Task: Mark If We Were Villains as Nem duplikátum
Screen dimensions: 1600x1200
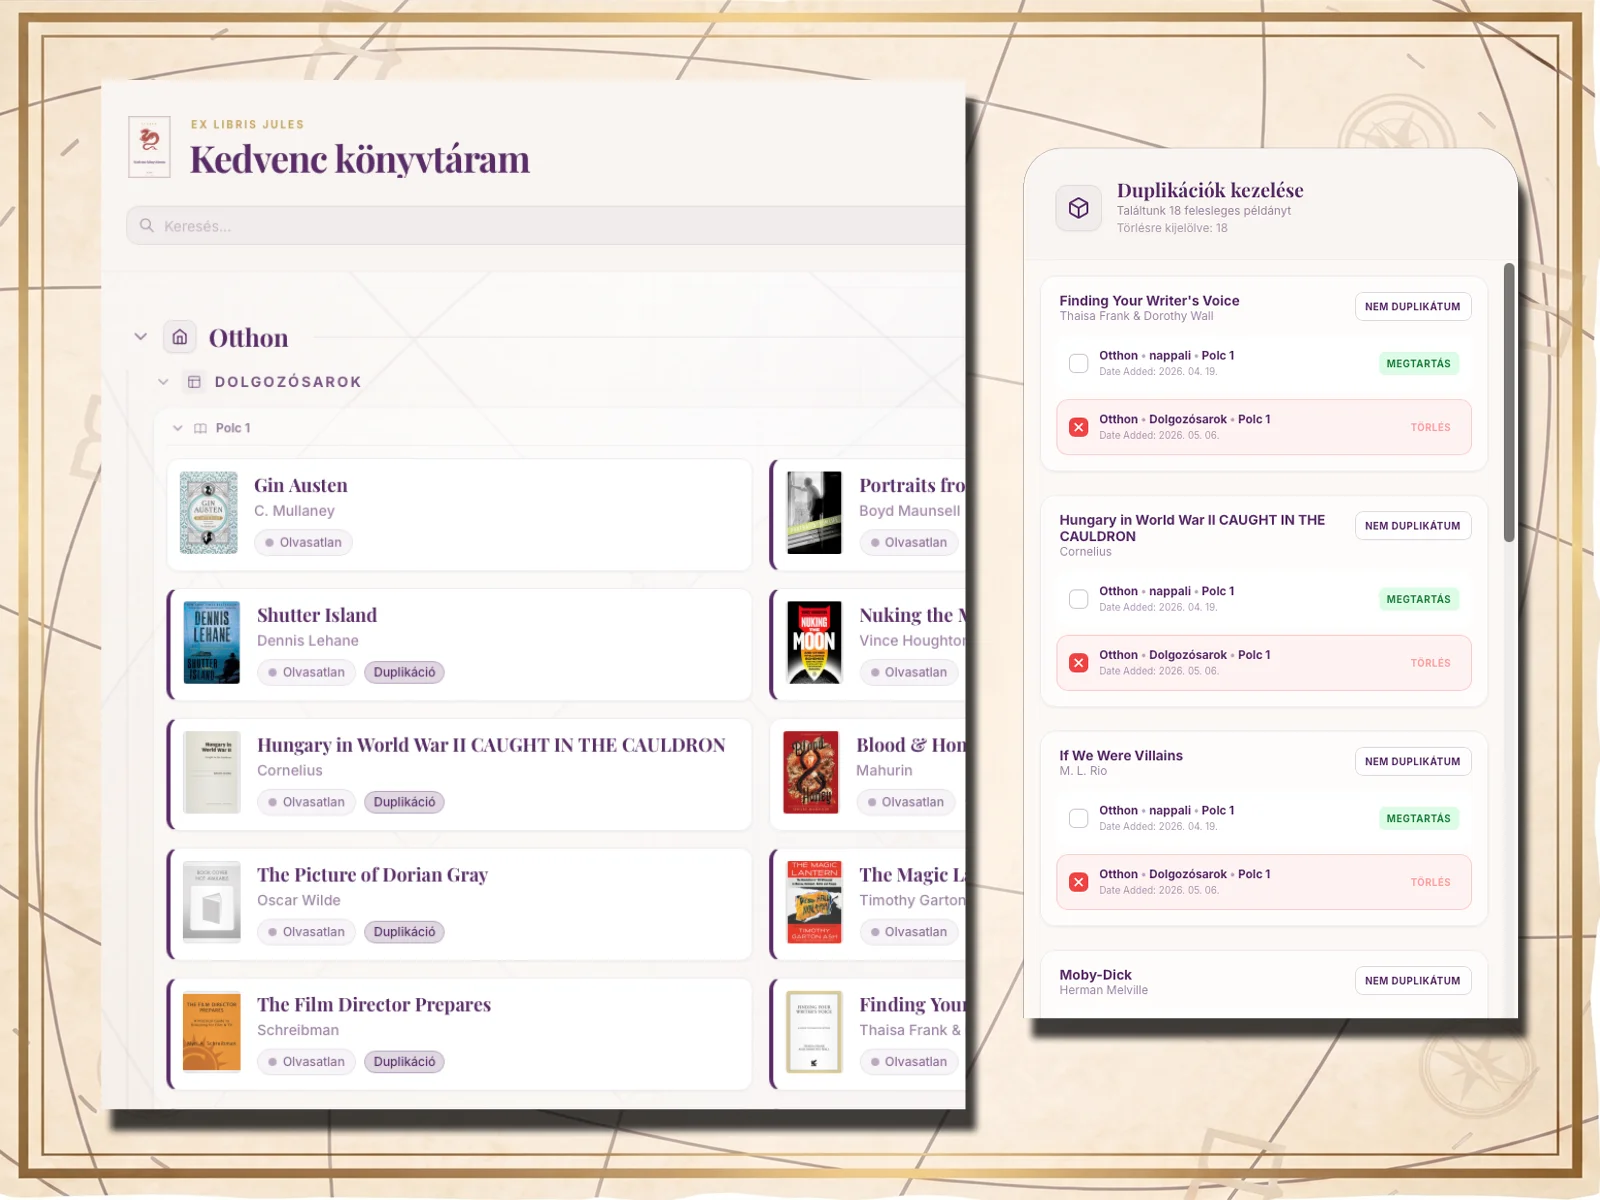Action: [x=1412, y=762]
